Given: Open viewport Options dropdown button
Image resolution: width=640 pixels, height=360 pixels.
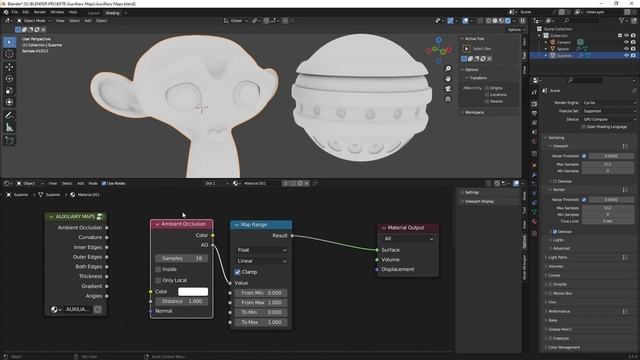Looking at the screenshot, I should pyautogui.click(x=516, y=30).
